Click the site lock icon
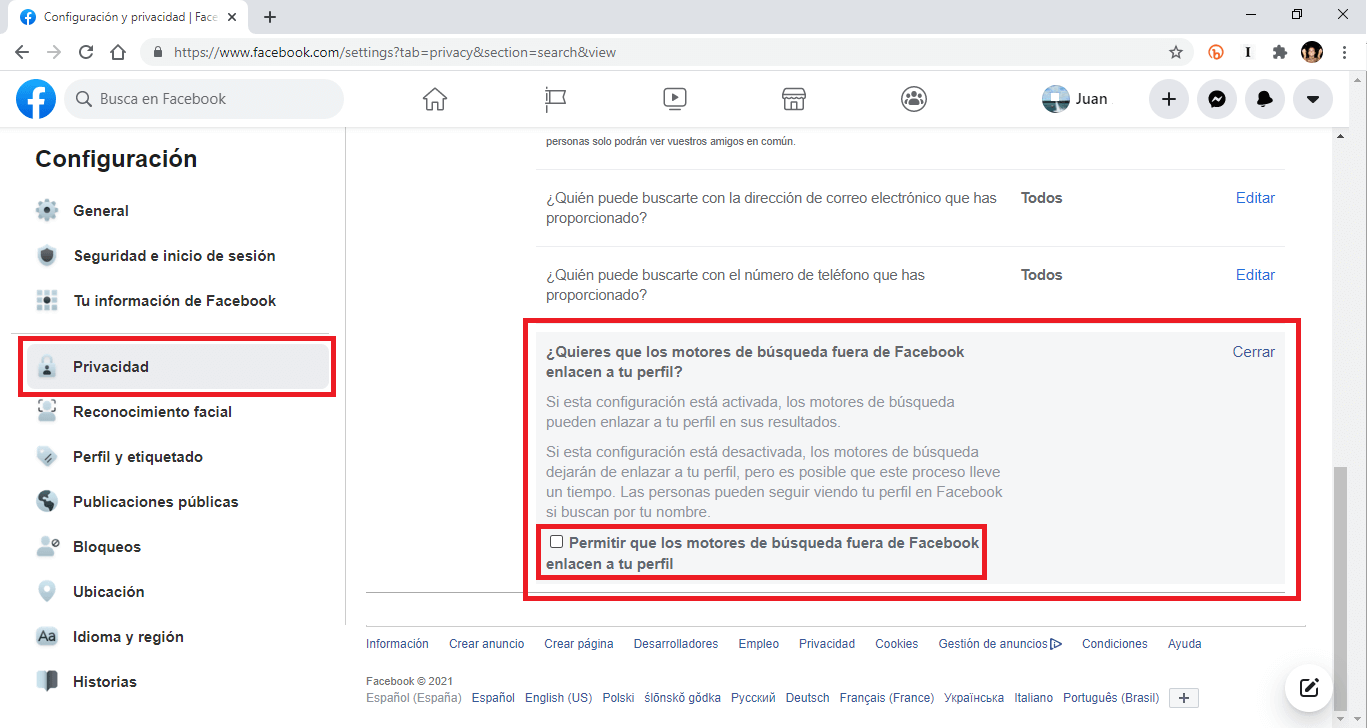 (157, 52)
